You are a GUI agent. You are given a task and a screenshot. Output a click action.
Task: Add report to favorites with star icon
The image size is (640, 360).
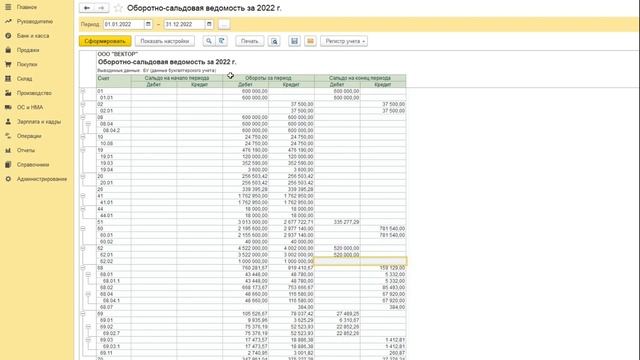(x=118, y=8)
